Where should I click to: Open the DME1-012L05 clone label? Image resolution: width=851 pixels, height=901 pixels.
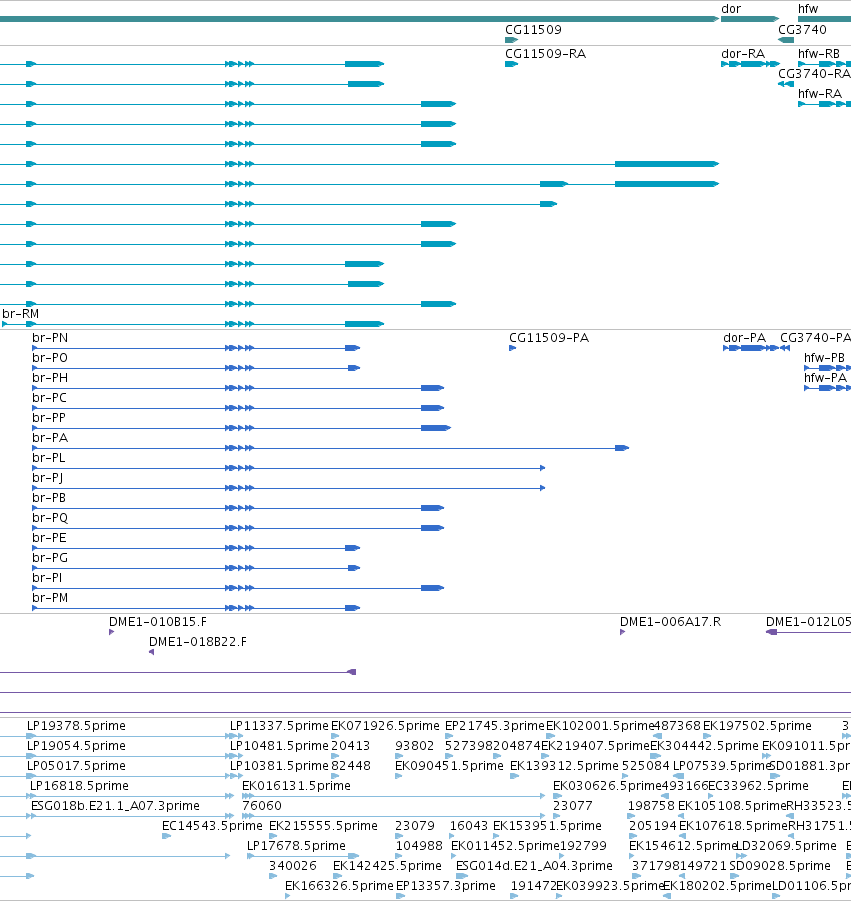(x=808, y=622)
